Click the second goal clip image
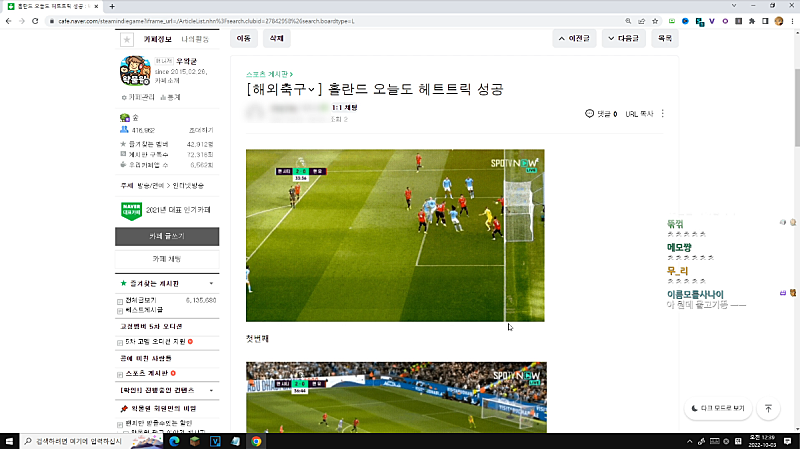The image size is (800, 449). [396, 397]
